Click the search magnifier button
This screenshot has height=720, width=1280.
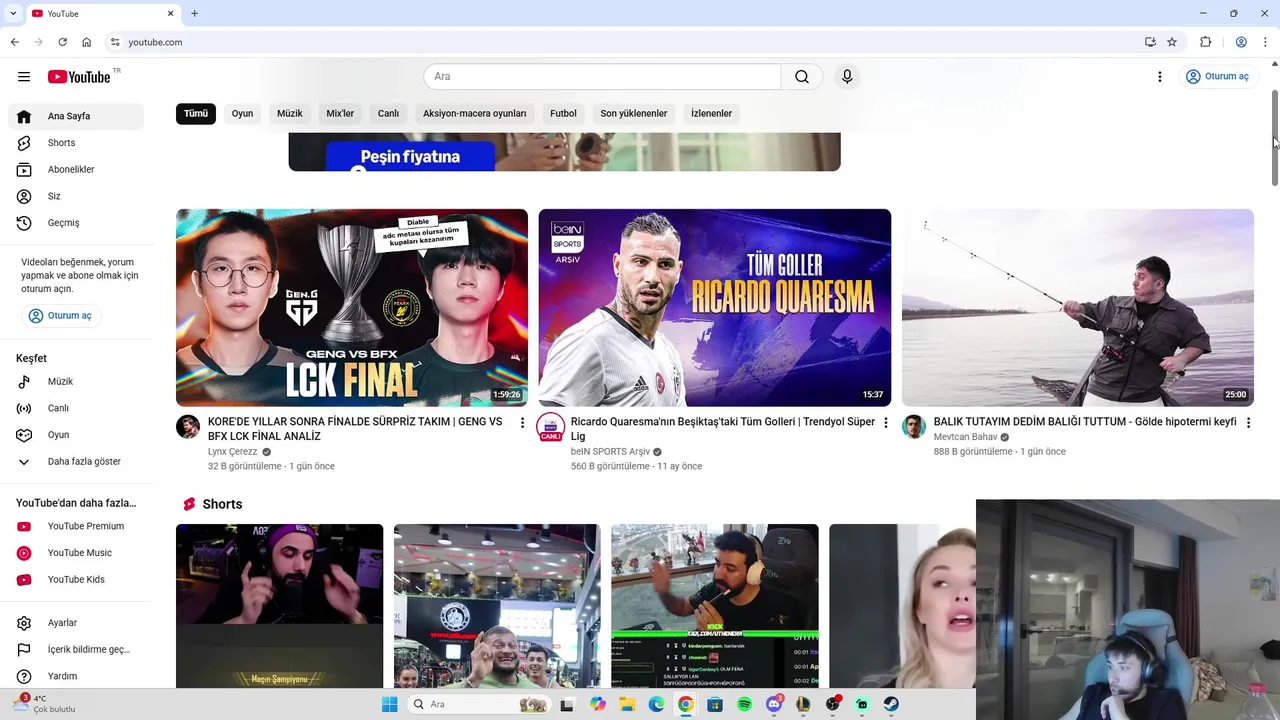click(802, 77)
